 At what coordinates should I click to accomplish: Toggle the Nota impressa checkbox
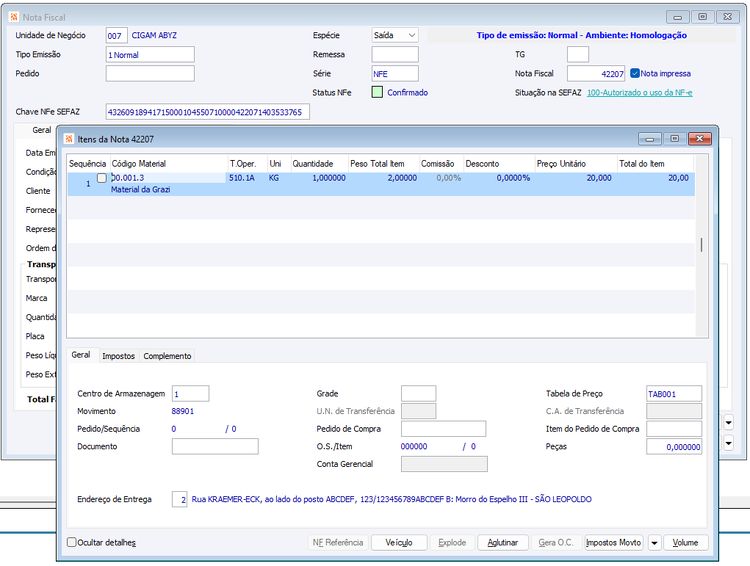click(x=635, y=73)
